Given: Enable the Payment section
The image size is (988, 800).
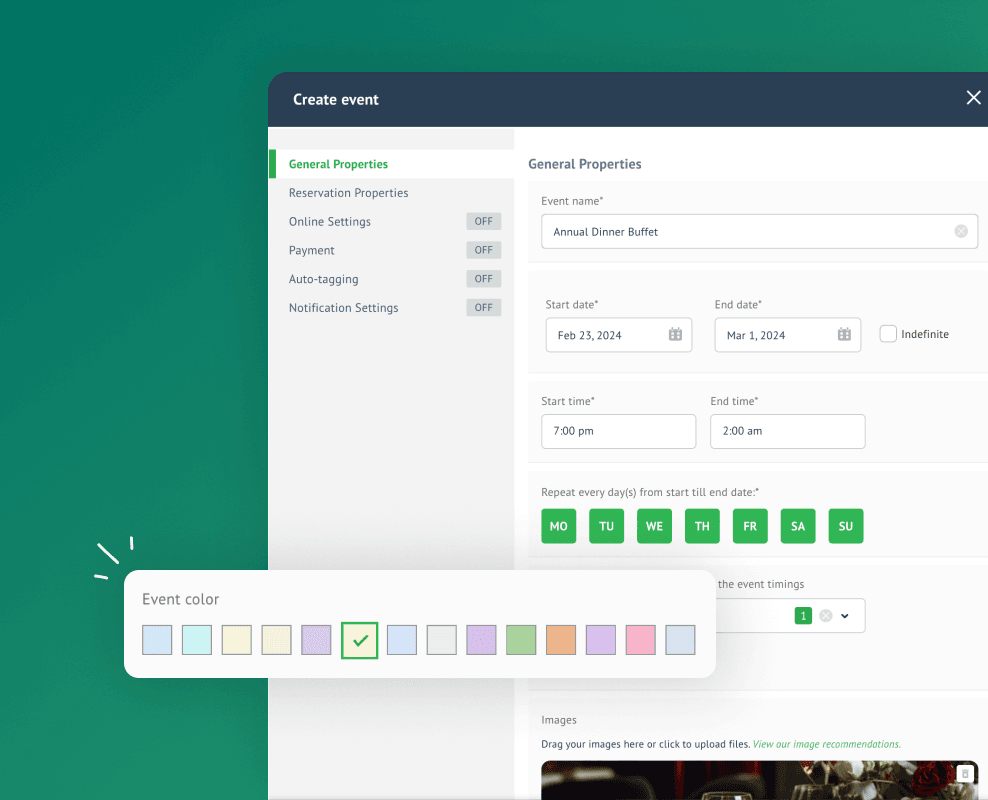Looking at the screenshot, I should [x=483, y=249].
